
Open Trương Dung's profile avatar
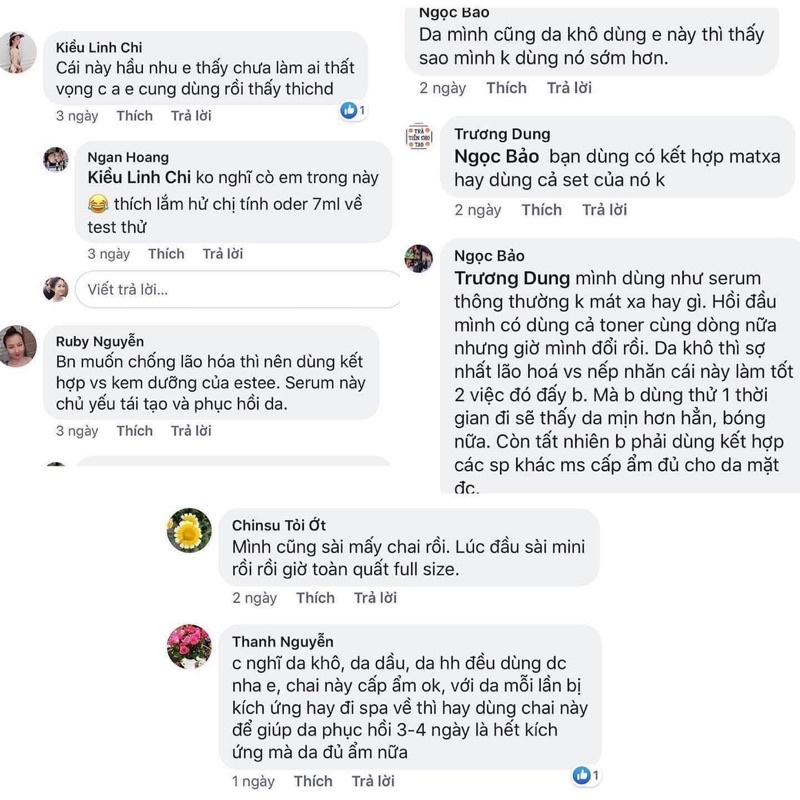(x=419, y=136)
